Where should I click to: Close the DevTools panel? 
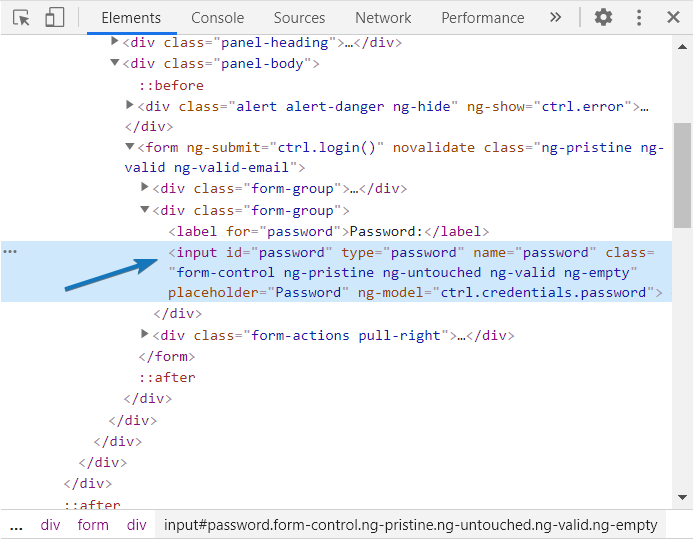[x=674, y=18]
